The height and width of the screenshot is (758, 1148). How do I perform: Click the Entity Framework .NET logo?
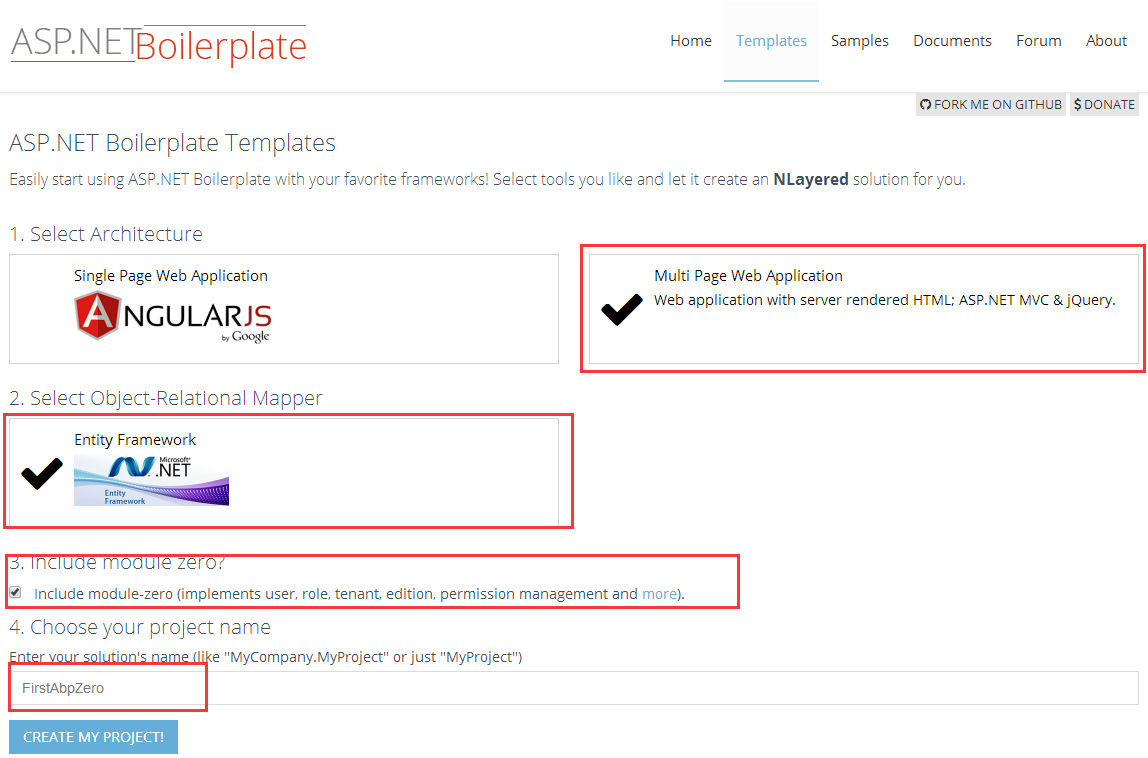(x=152, y=480)
